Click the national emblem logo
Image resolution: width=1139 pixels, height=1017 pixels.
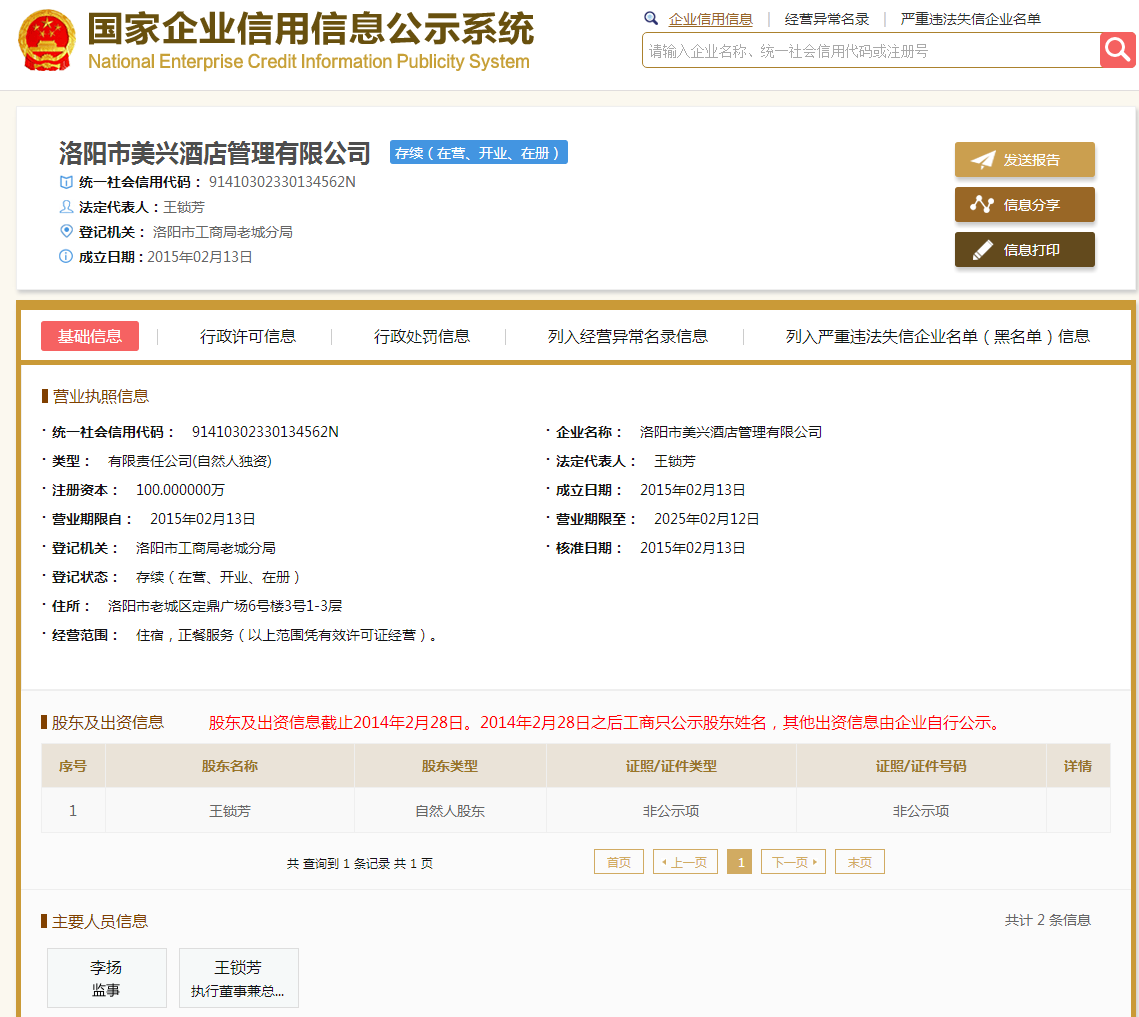point(46,41)
